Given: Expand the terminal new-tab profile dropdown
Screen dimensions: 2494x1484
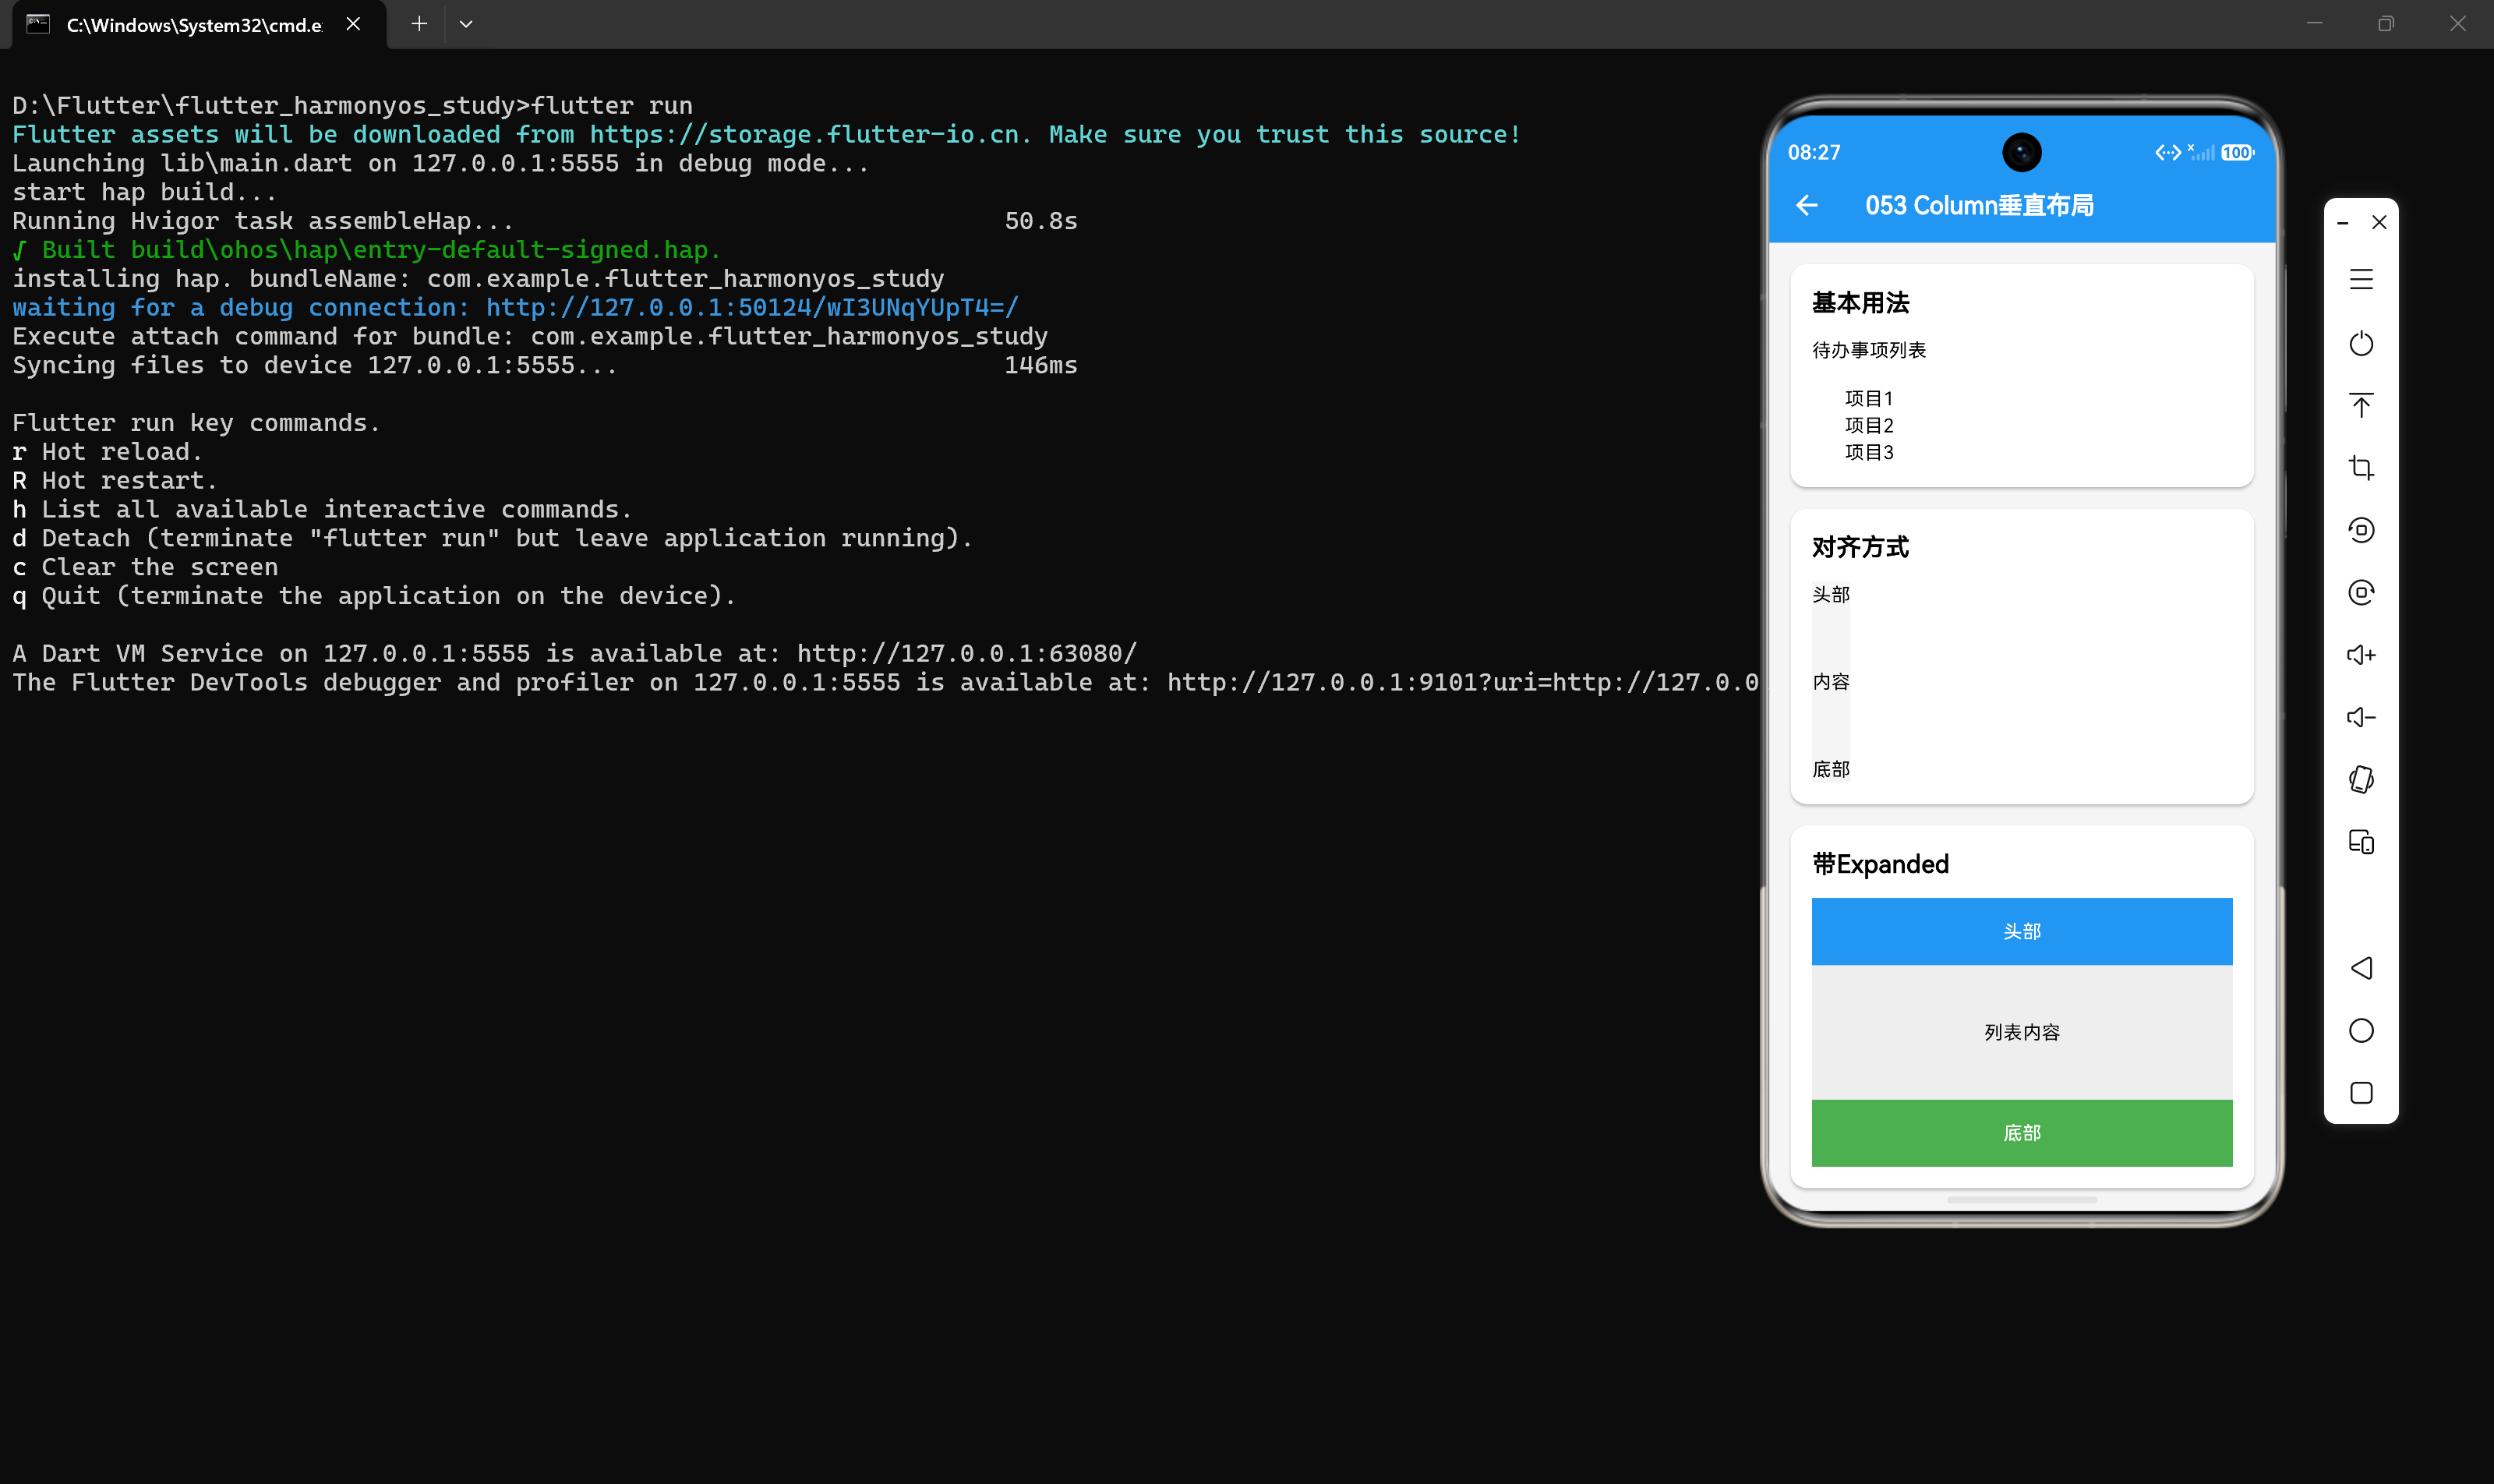Looking at the screenshot, I should click(x=466, y=24).
